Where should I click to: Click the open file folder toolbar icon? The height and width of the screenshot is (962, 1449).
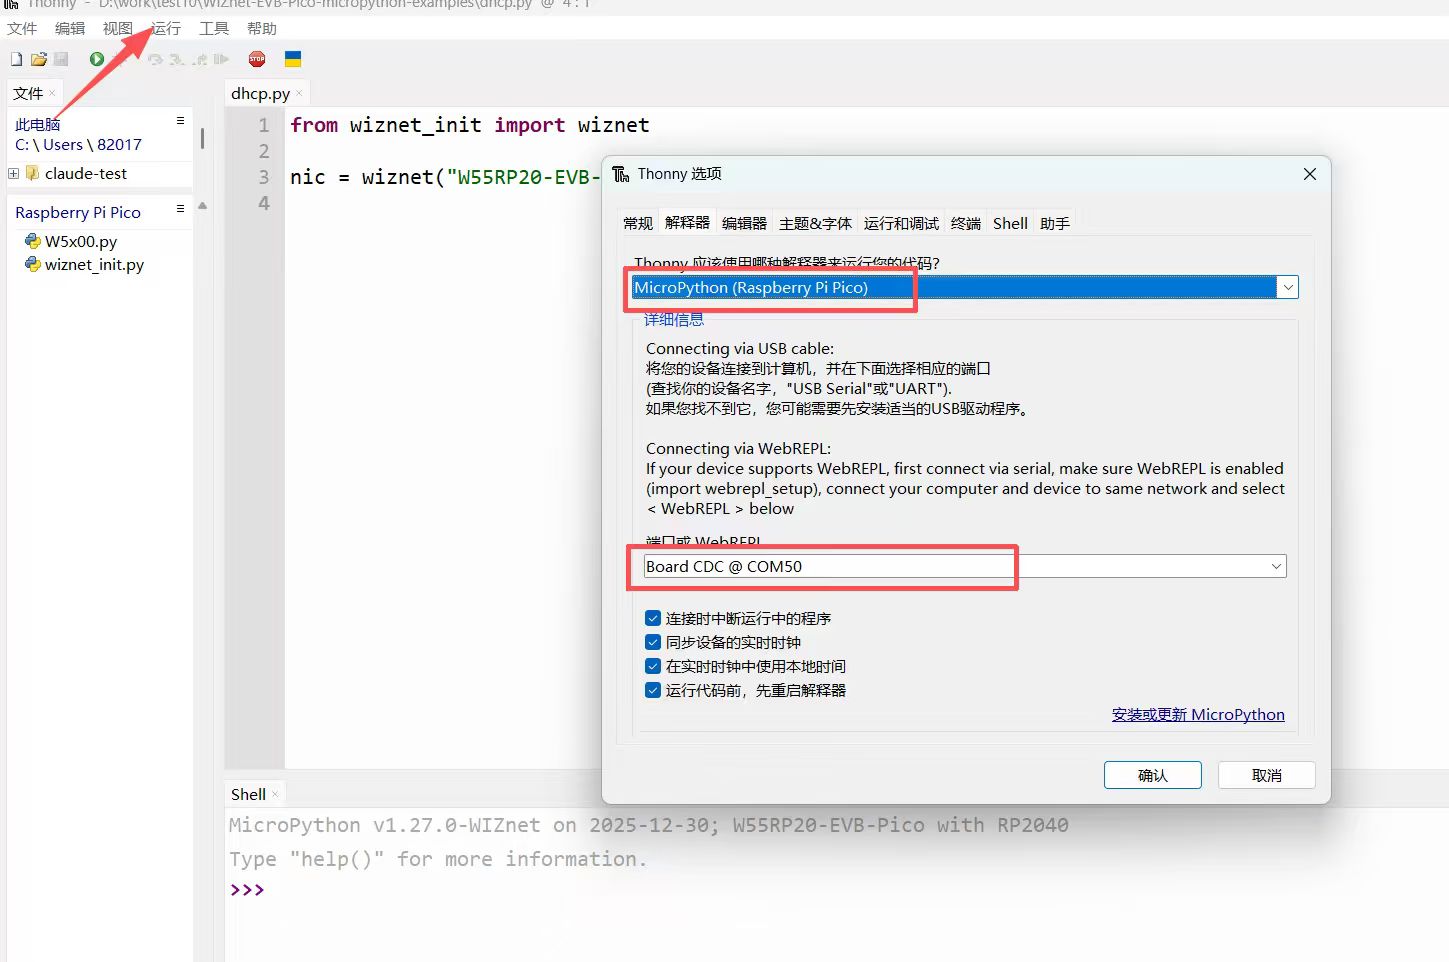(x=39, y=60)
